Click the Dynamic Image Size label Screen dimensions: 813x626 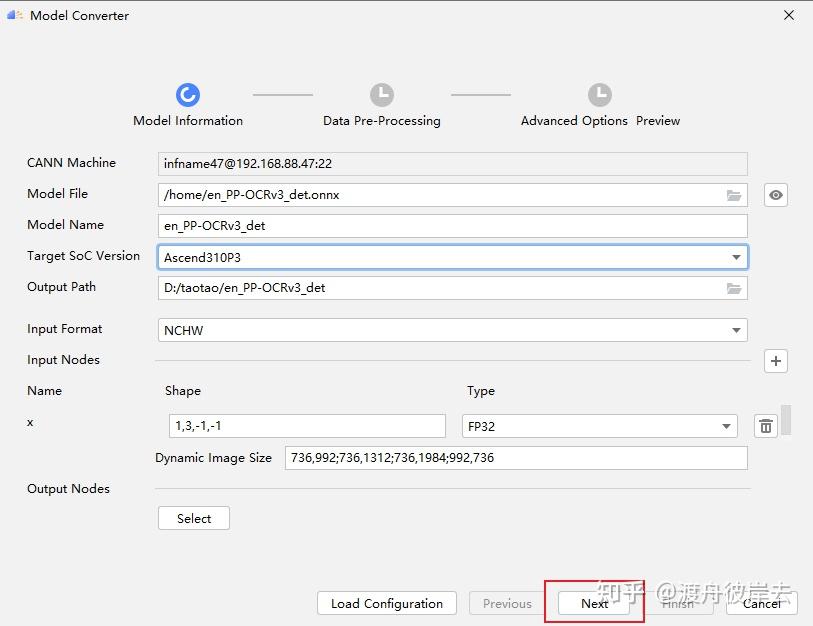tap(213, 458)
